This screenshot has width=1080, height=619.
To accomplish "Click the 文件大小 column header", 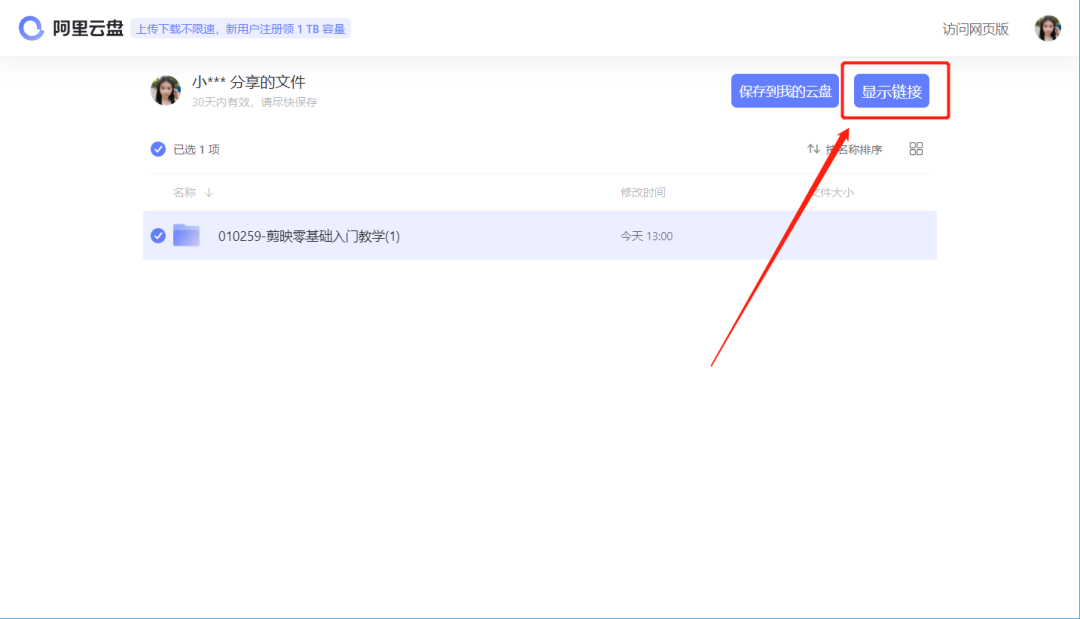I will point(831,192).
